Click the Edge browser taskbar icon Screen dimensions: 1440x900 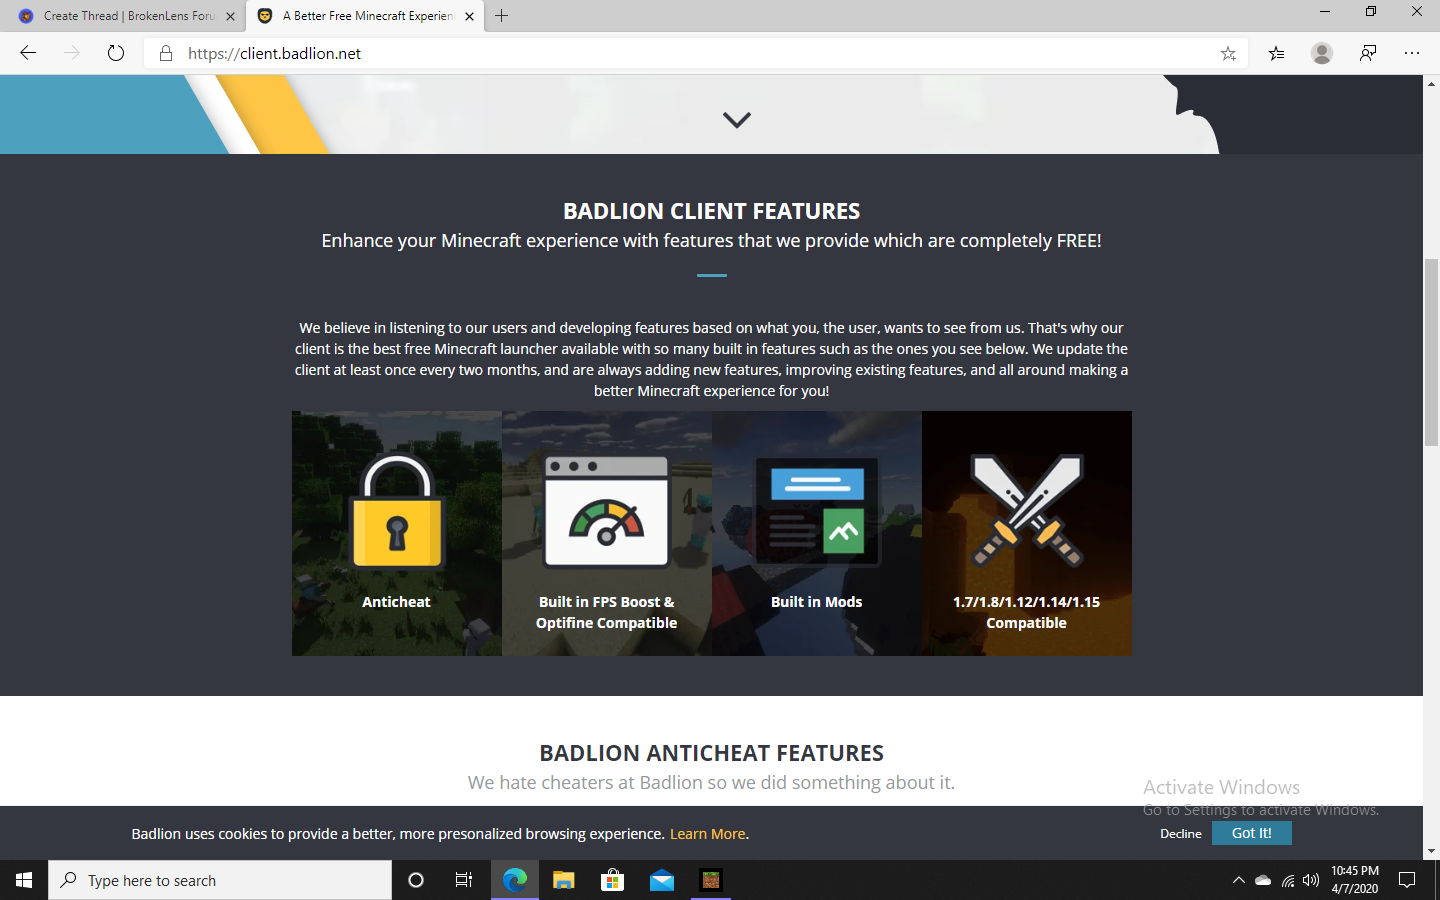click(515, 880)
